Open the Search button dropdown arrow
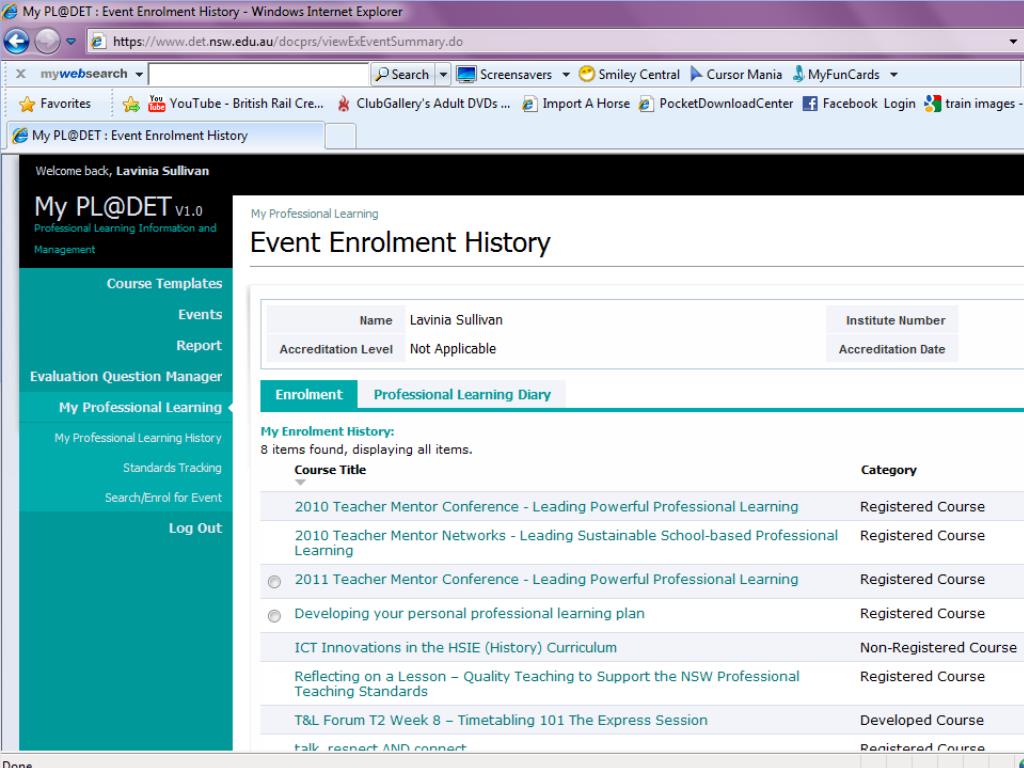The width and height of the screenshot is (1024, 768). pos(443,74)
